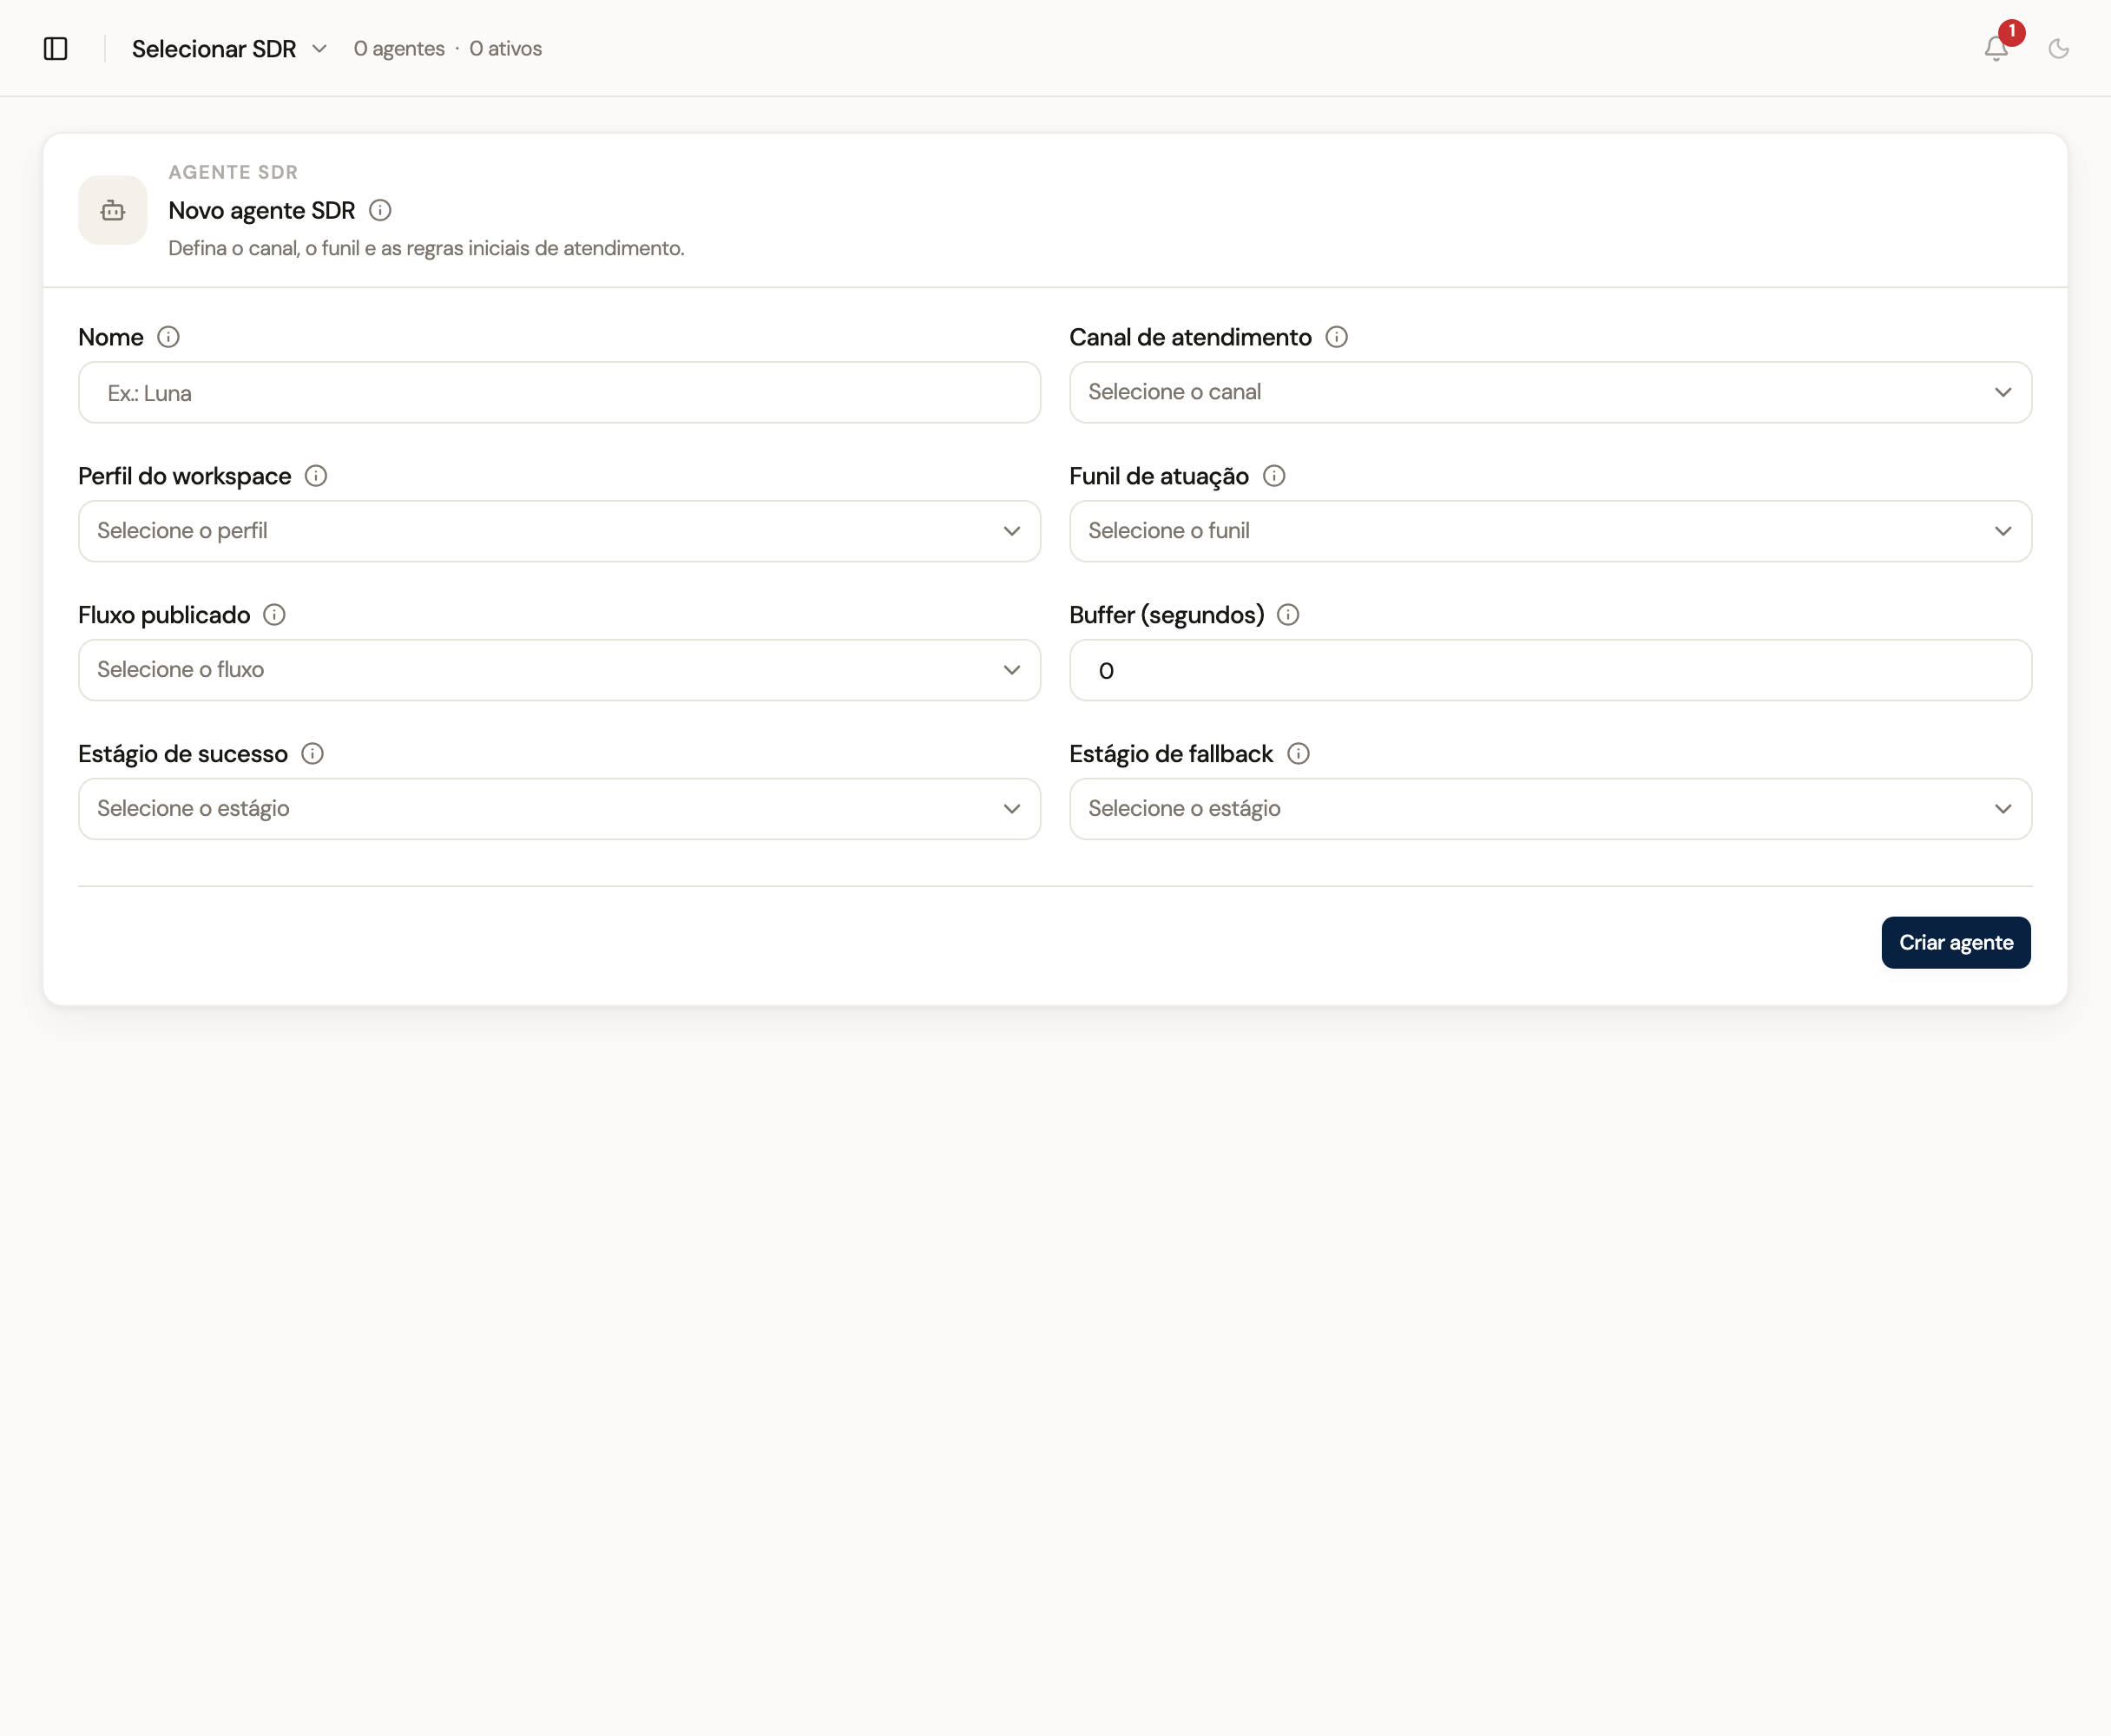Show info for Perfil do workspace
This screenshot has width=2111, height=1736.
[316, 476]
